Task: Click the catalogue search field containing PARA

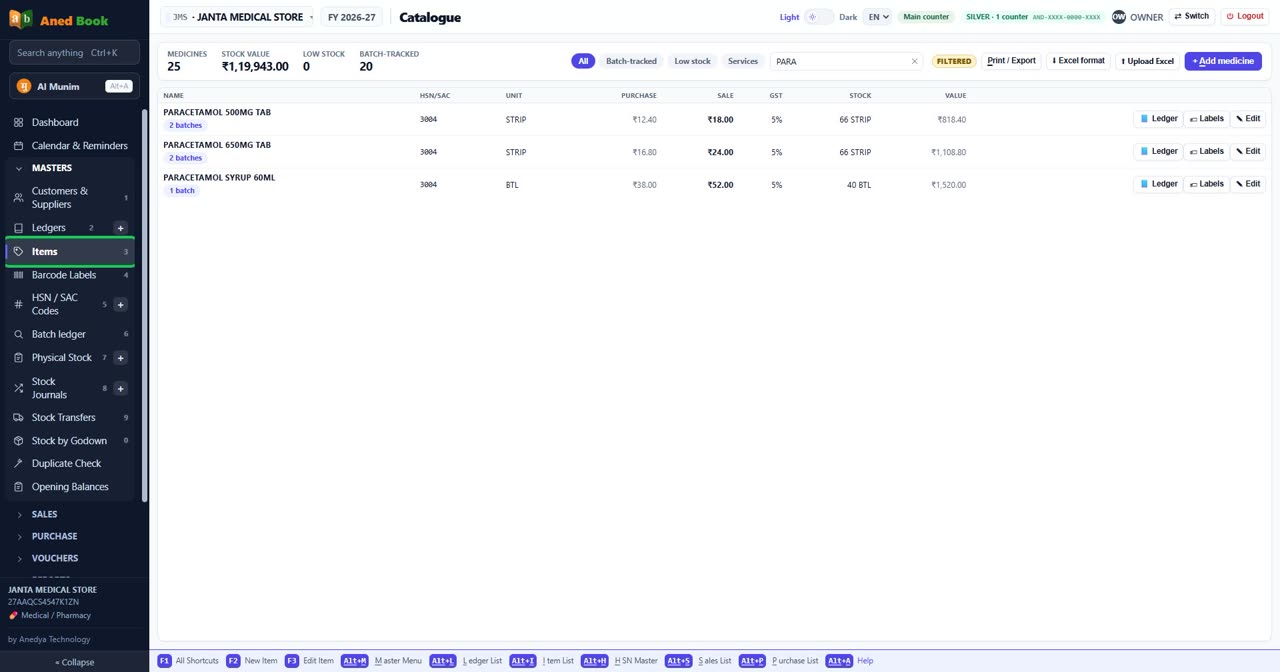Action: (847, 61)
